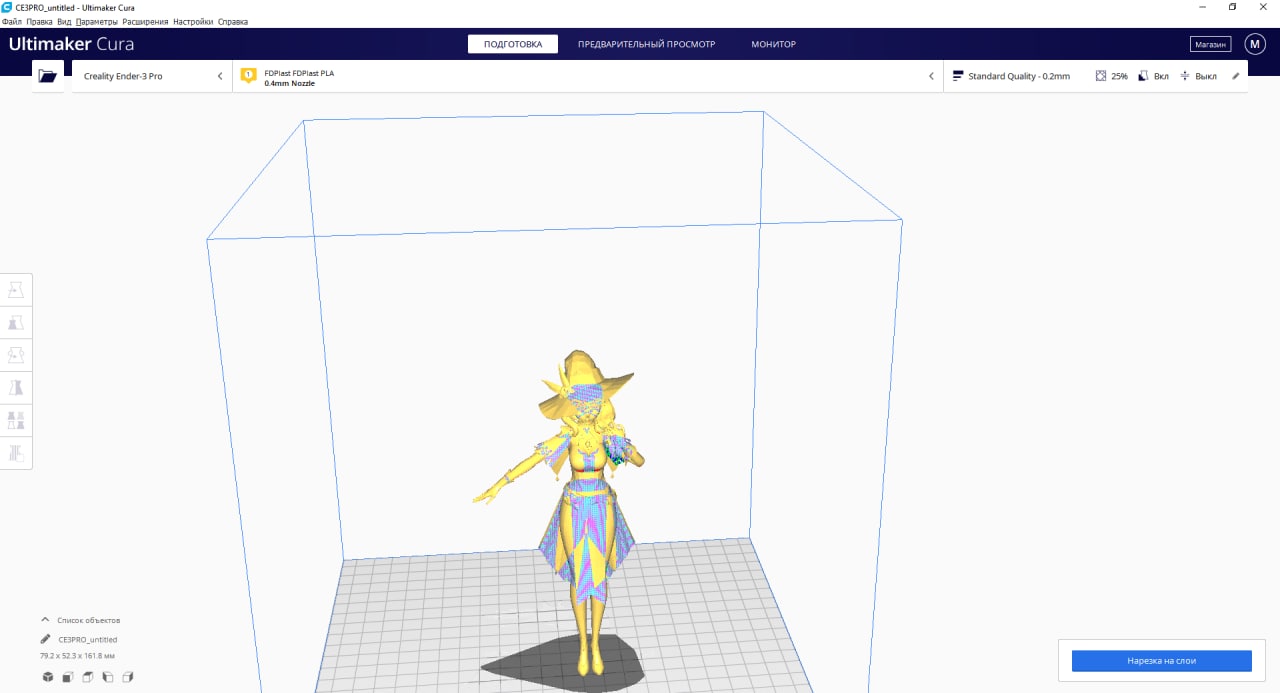Edit print settings with pencil icon
The width and height of the screenshot is (1280, 693).
1235,76
